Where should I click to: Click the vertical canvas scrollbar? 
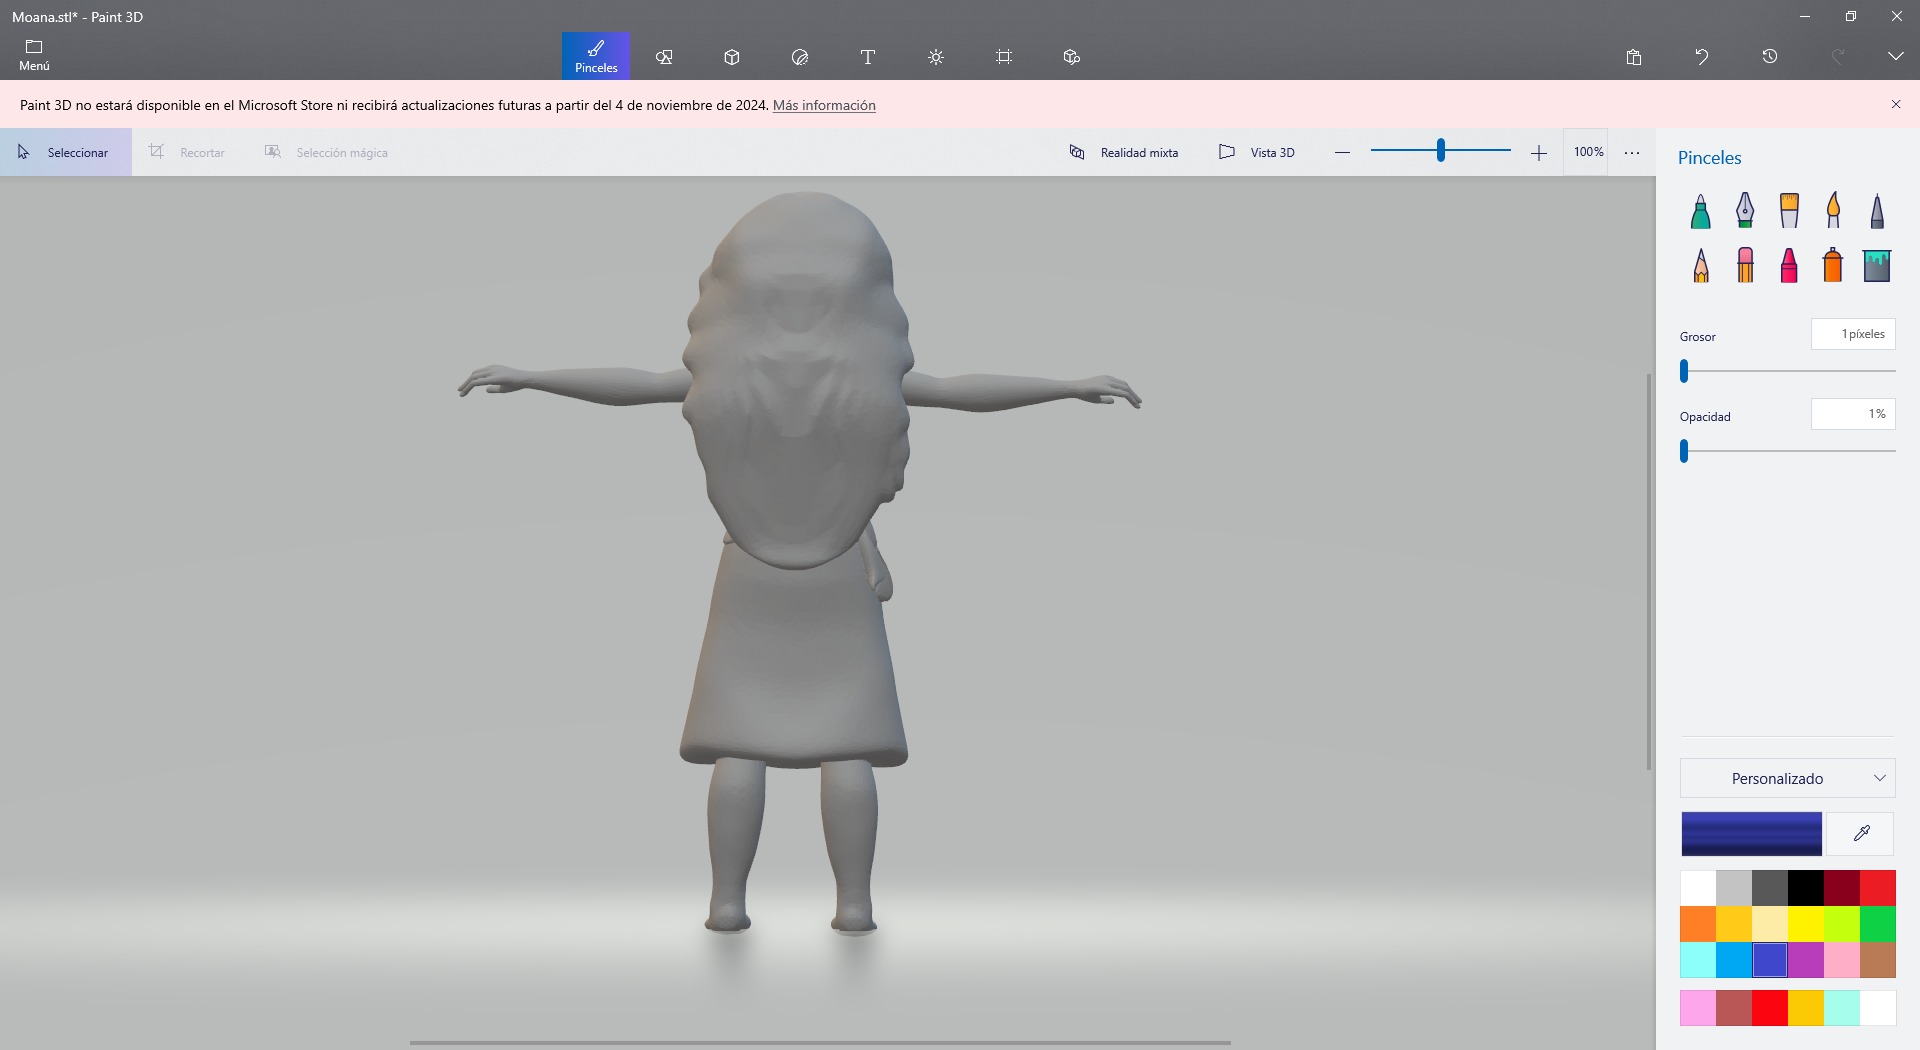click(x=1649, y=572)
